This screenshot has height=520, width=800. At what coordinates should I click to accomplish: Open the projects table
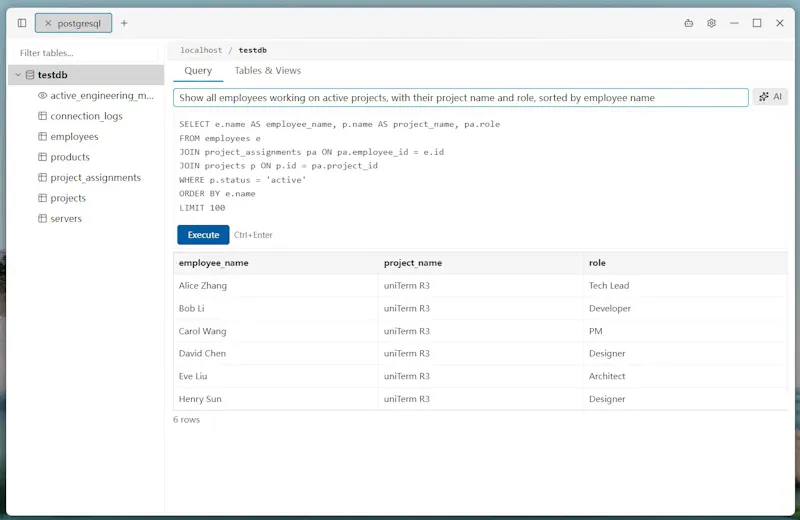[x=68, y=198]
